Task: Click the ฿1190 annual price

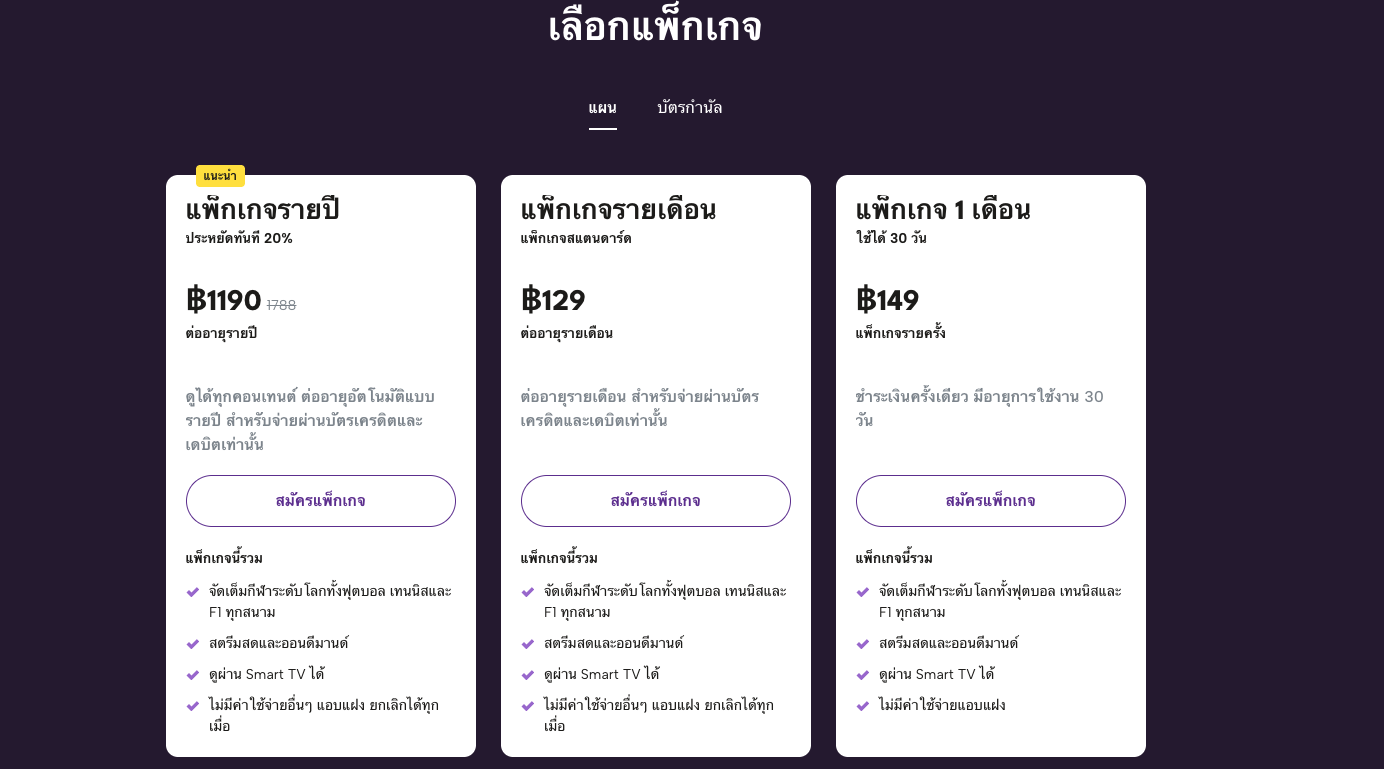Action: (x=224, y=300)
